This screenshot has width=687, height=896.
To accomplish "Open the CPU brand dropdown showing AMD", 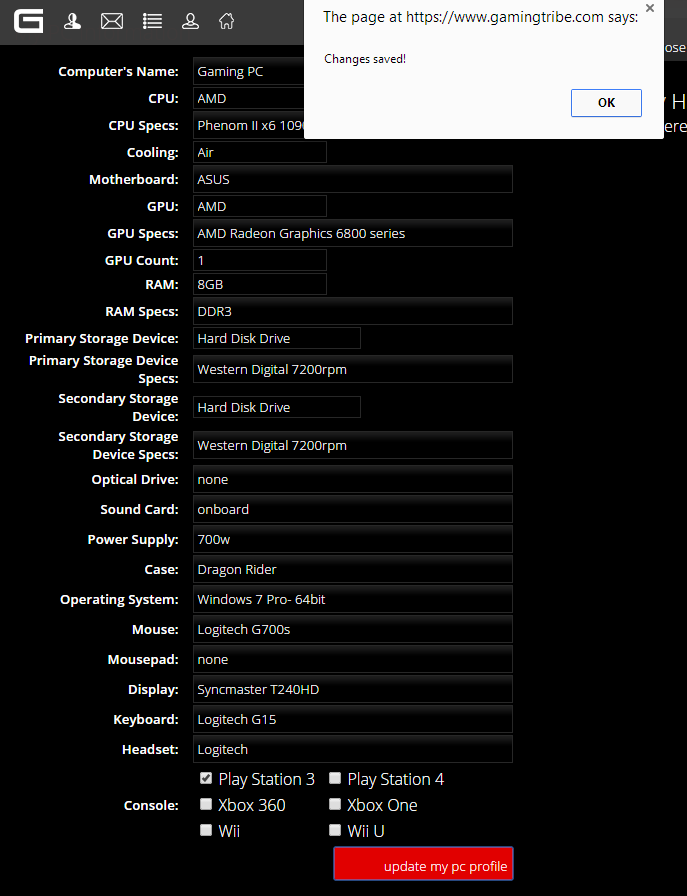I will tap(249, 98).
